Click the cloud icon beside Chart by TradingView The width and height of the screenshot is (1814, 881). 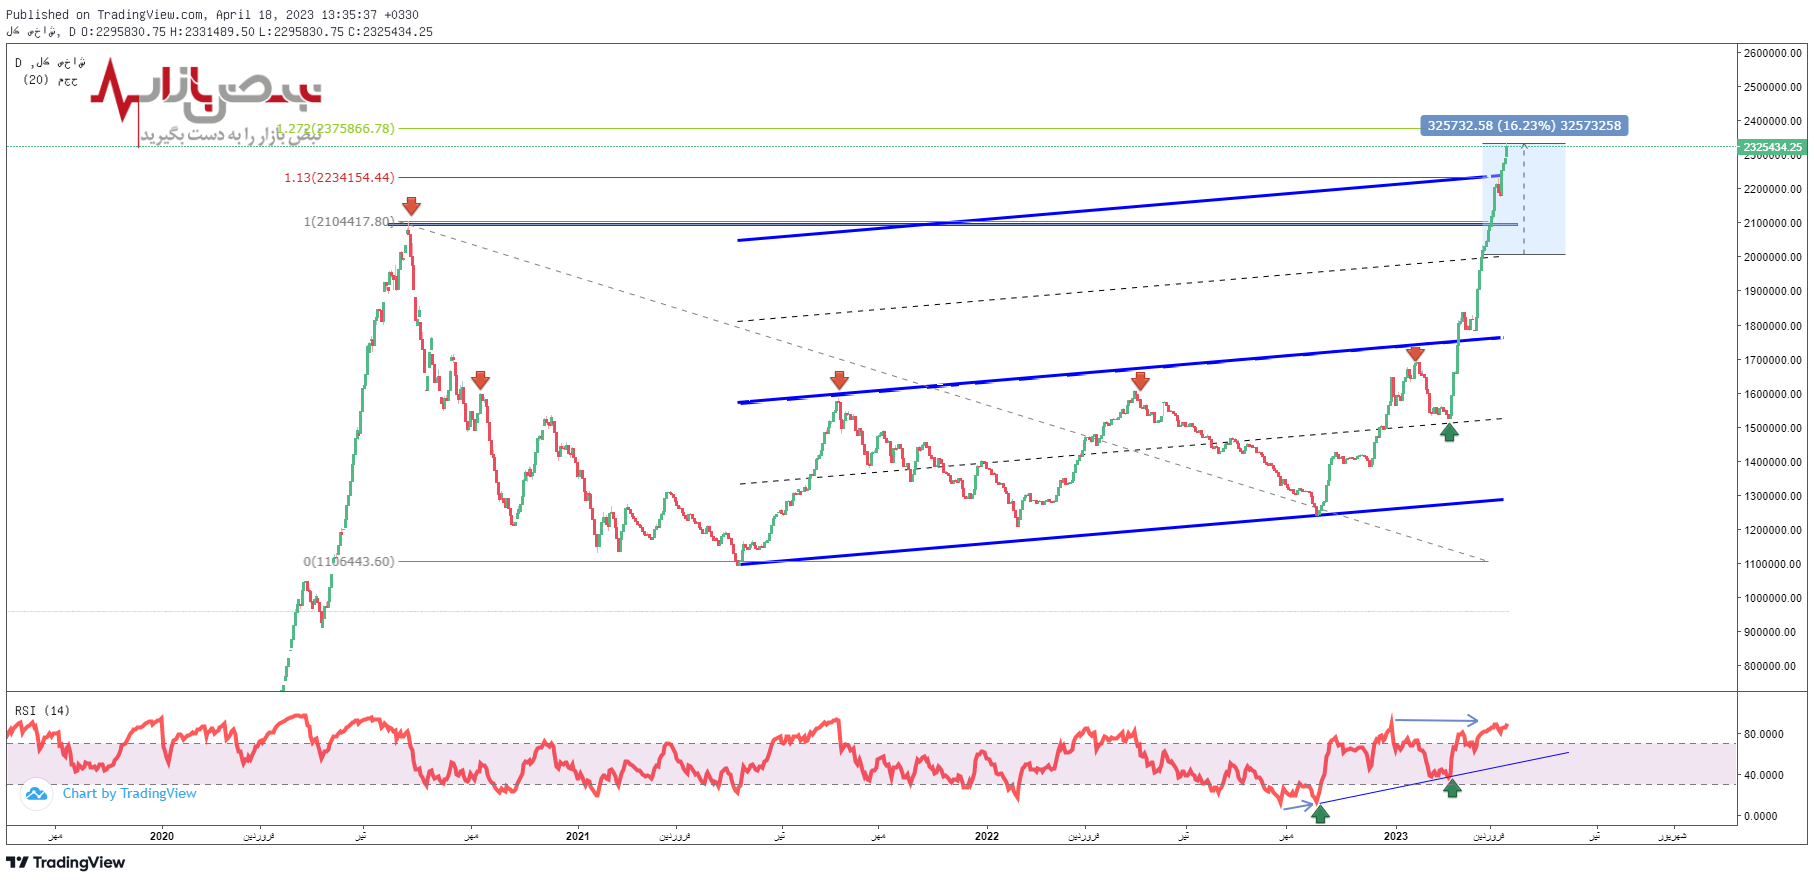[36, 794]
